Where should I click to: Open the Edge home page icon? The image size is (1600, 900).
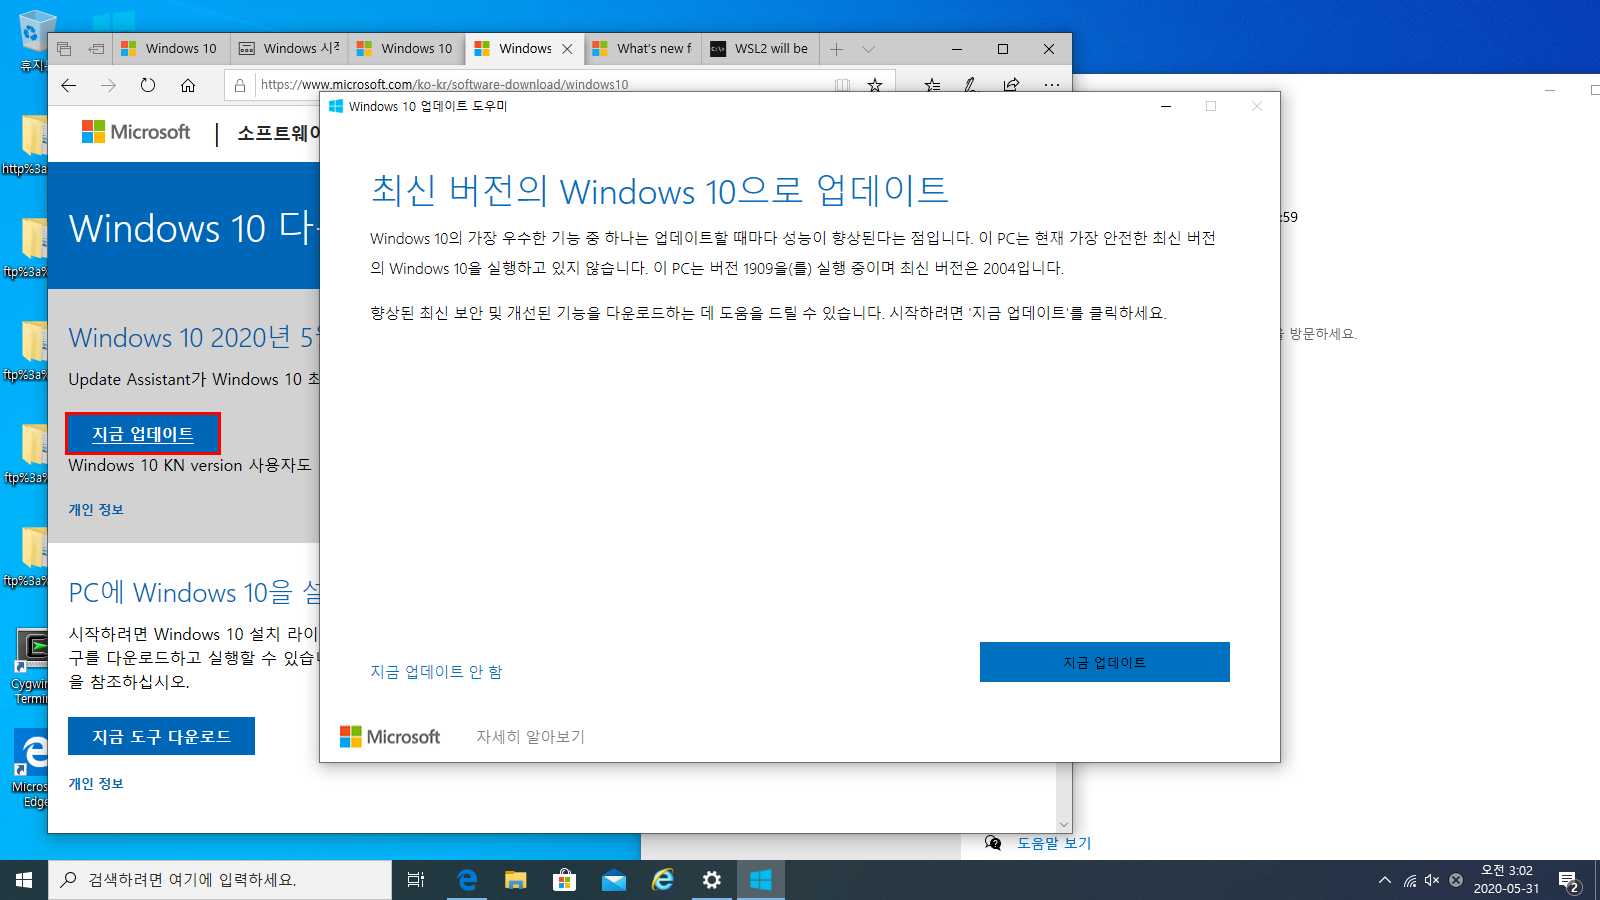tap(188, 85)
